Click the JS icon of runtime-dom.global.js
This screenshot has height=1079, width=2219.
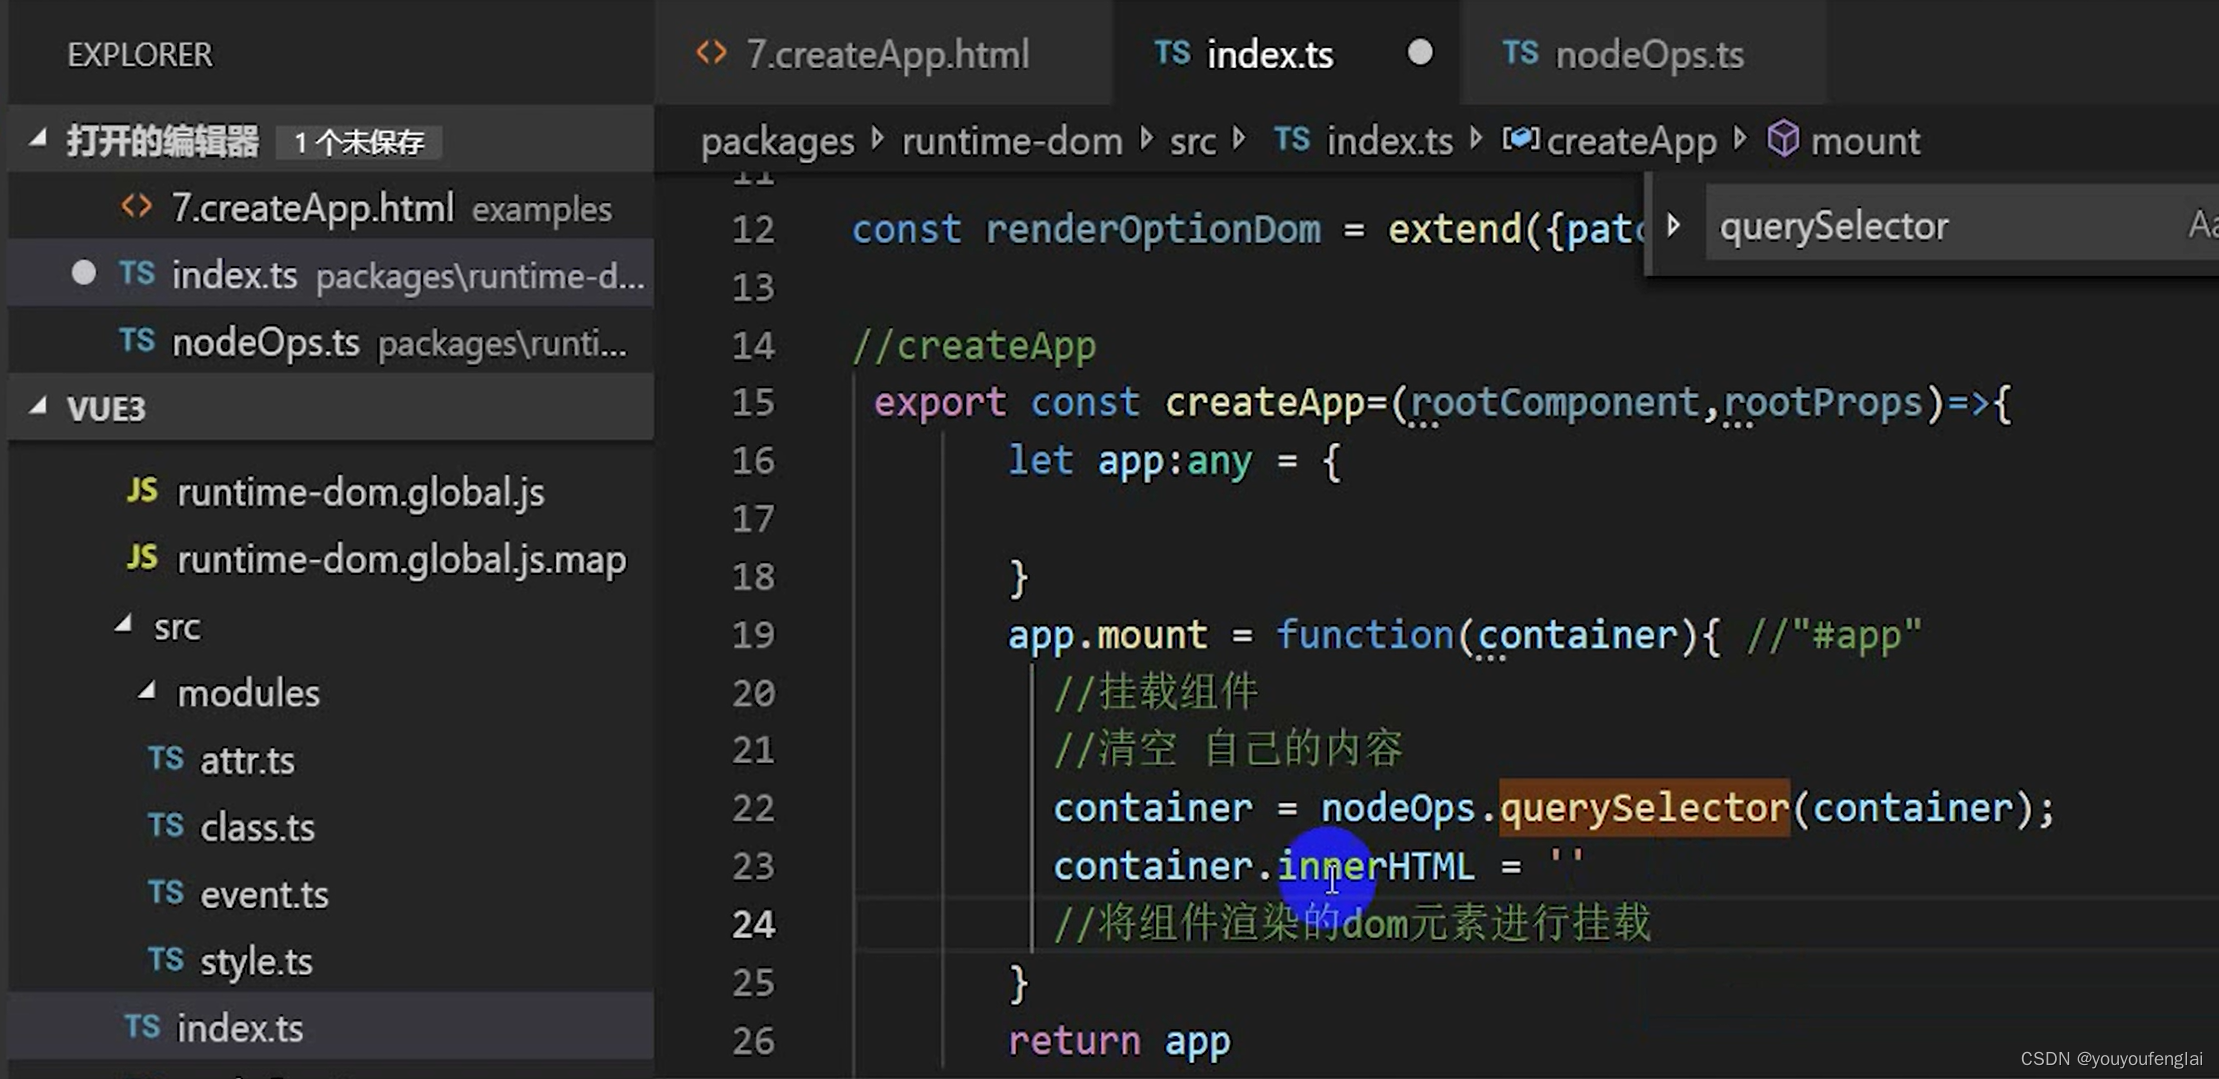[x=141, y=491]
